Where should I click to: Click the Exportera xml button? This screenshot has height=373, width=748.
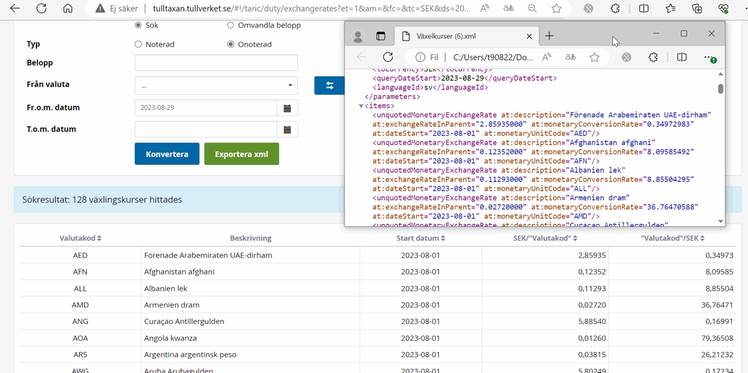[x=241, y=154]
